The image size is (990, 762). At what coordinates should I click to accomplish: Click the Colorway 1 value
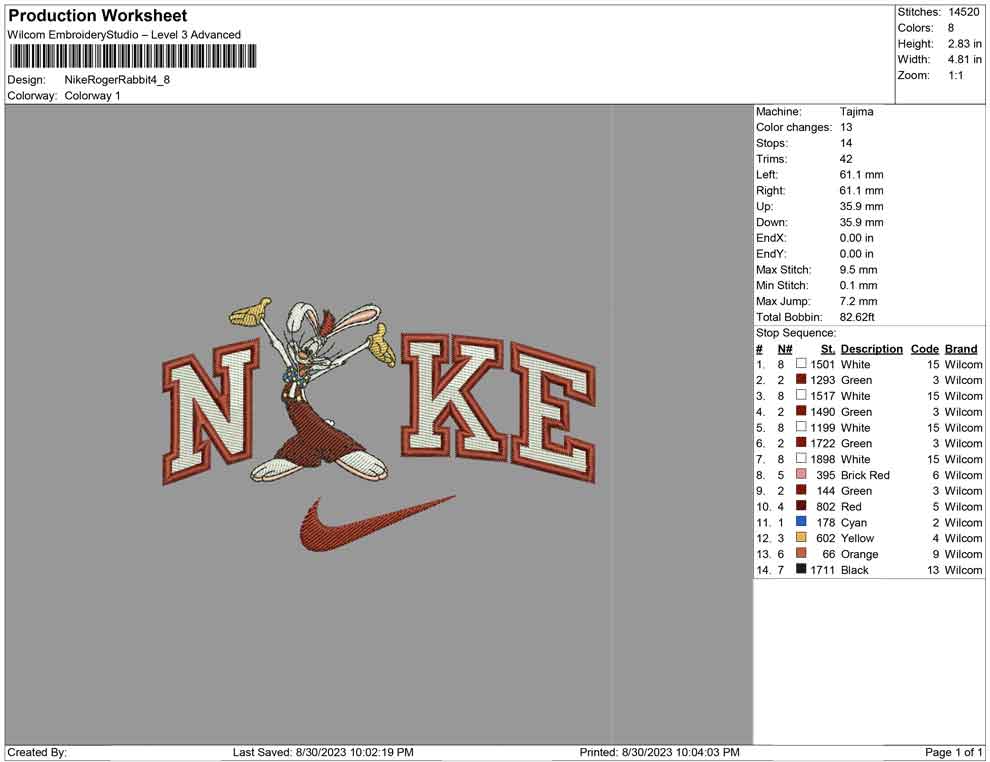(92, 96)
